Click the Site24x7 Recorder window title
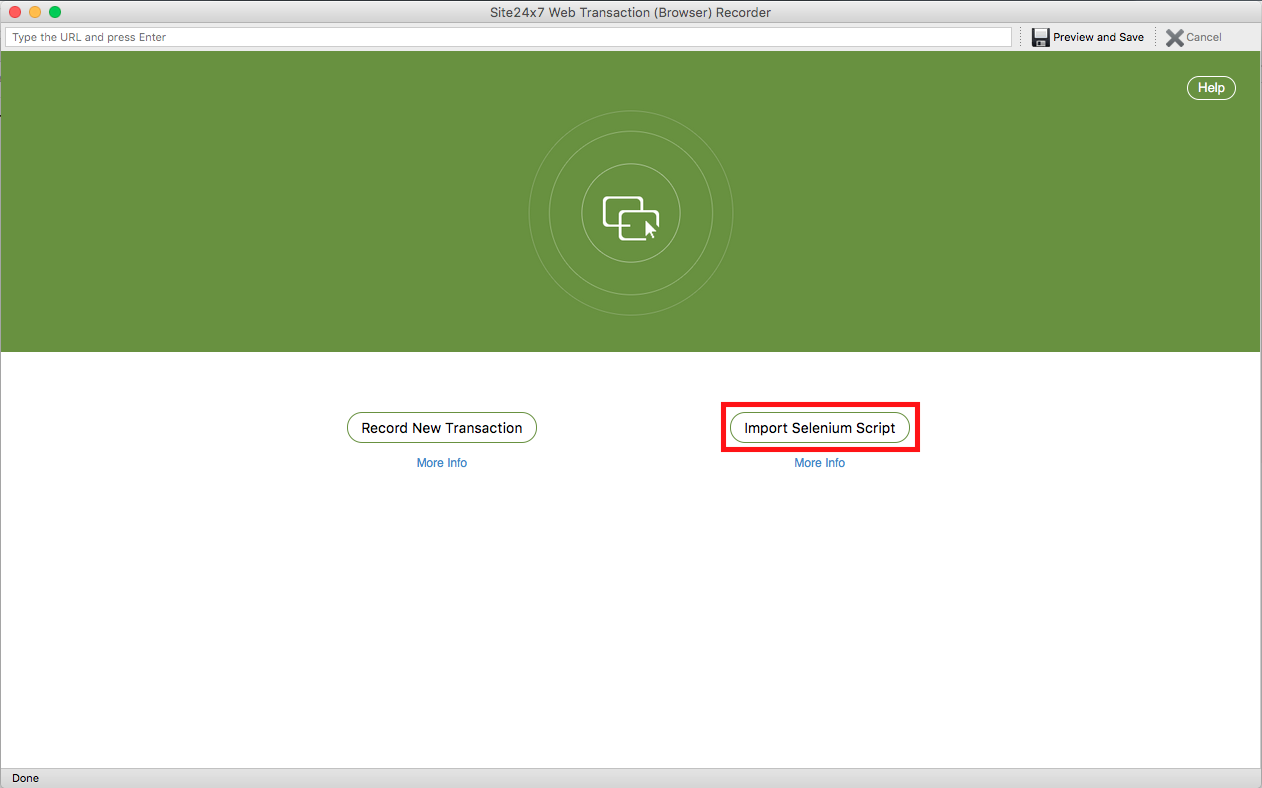 click(x=631, y=12)
